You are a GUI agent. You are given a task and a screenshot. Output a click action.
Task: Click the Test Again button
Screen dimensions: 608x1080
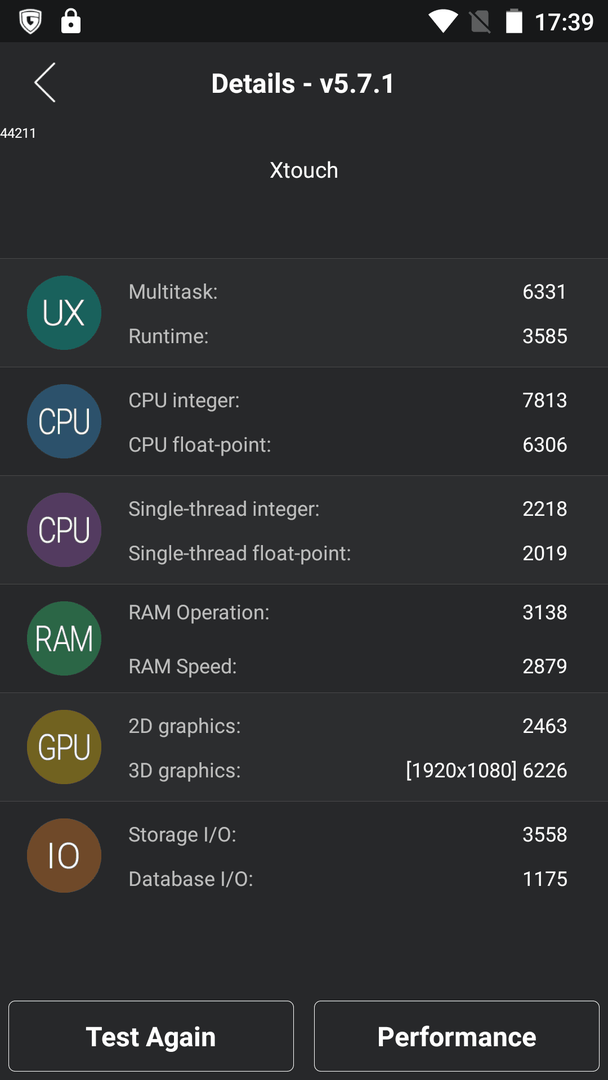(x=151, y=1036)
